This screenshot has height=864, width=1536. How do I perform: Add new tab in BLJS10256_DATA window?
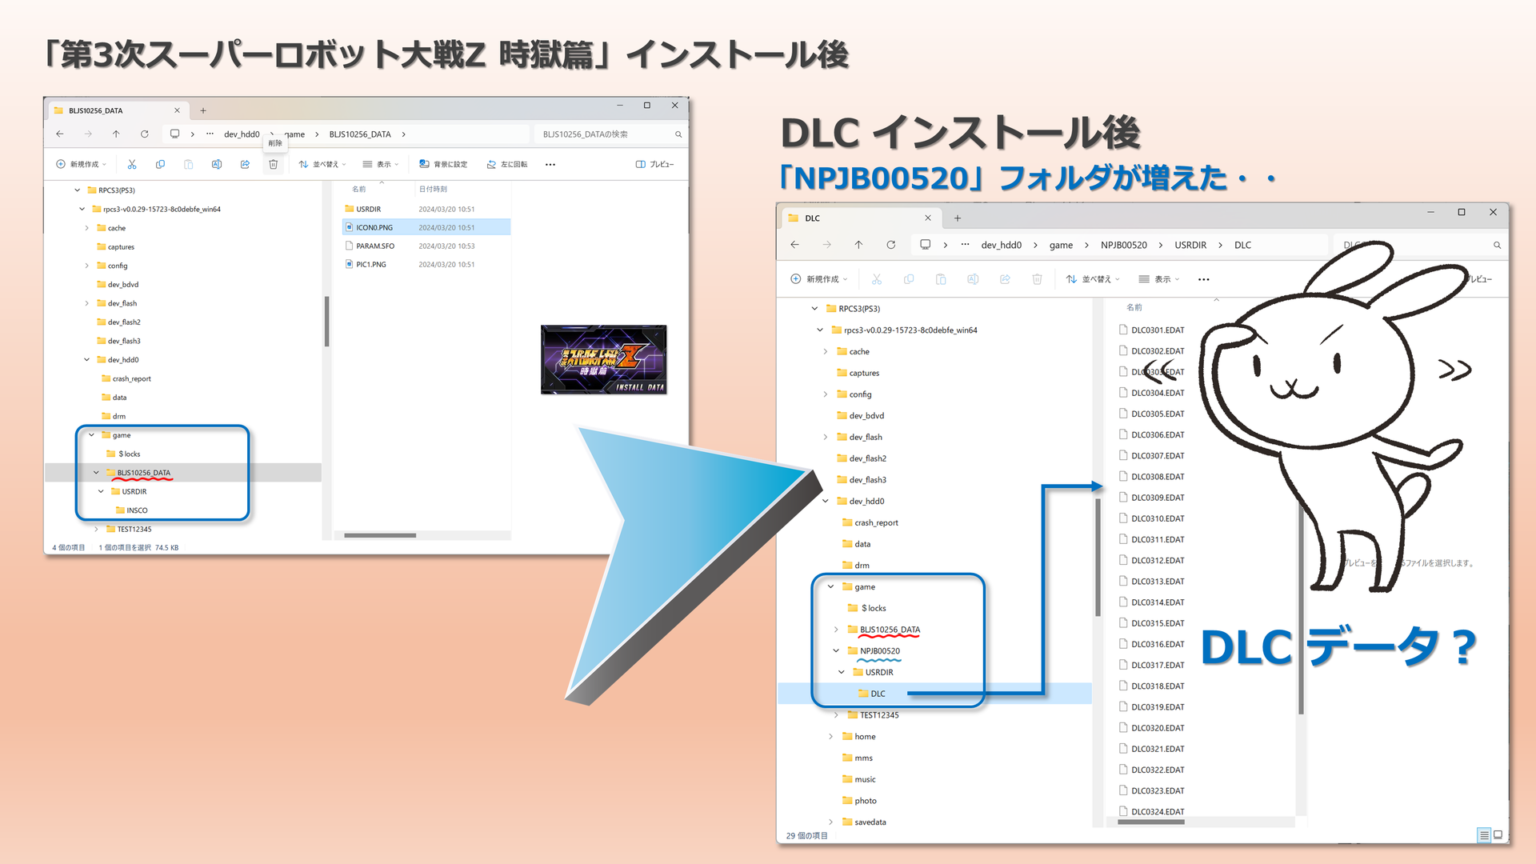point(203,111)
